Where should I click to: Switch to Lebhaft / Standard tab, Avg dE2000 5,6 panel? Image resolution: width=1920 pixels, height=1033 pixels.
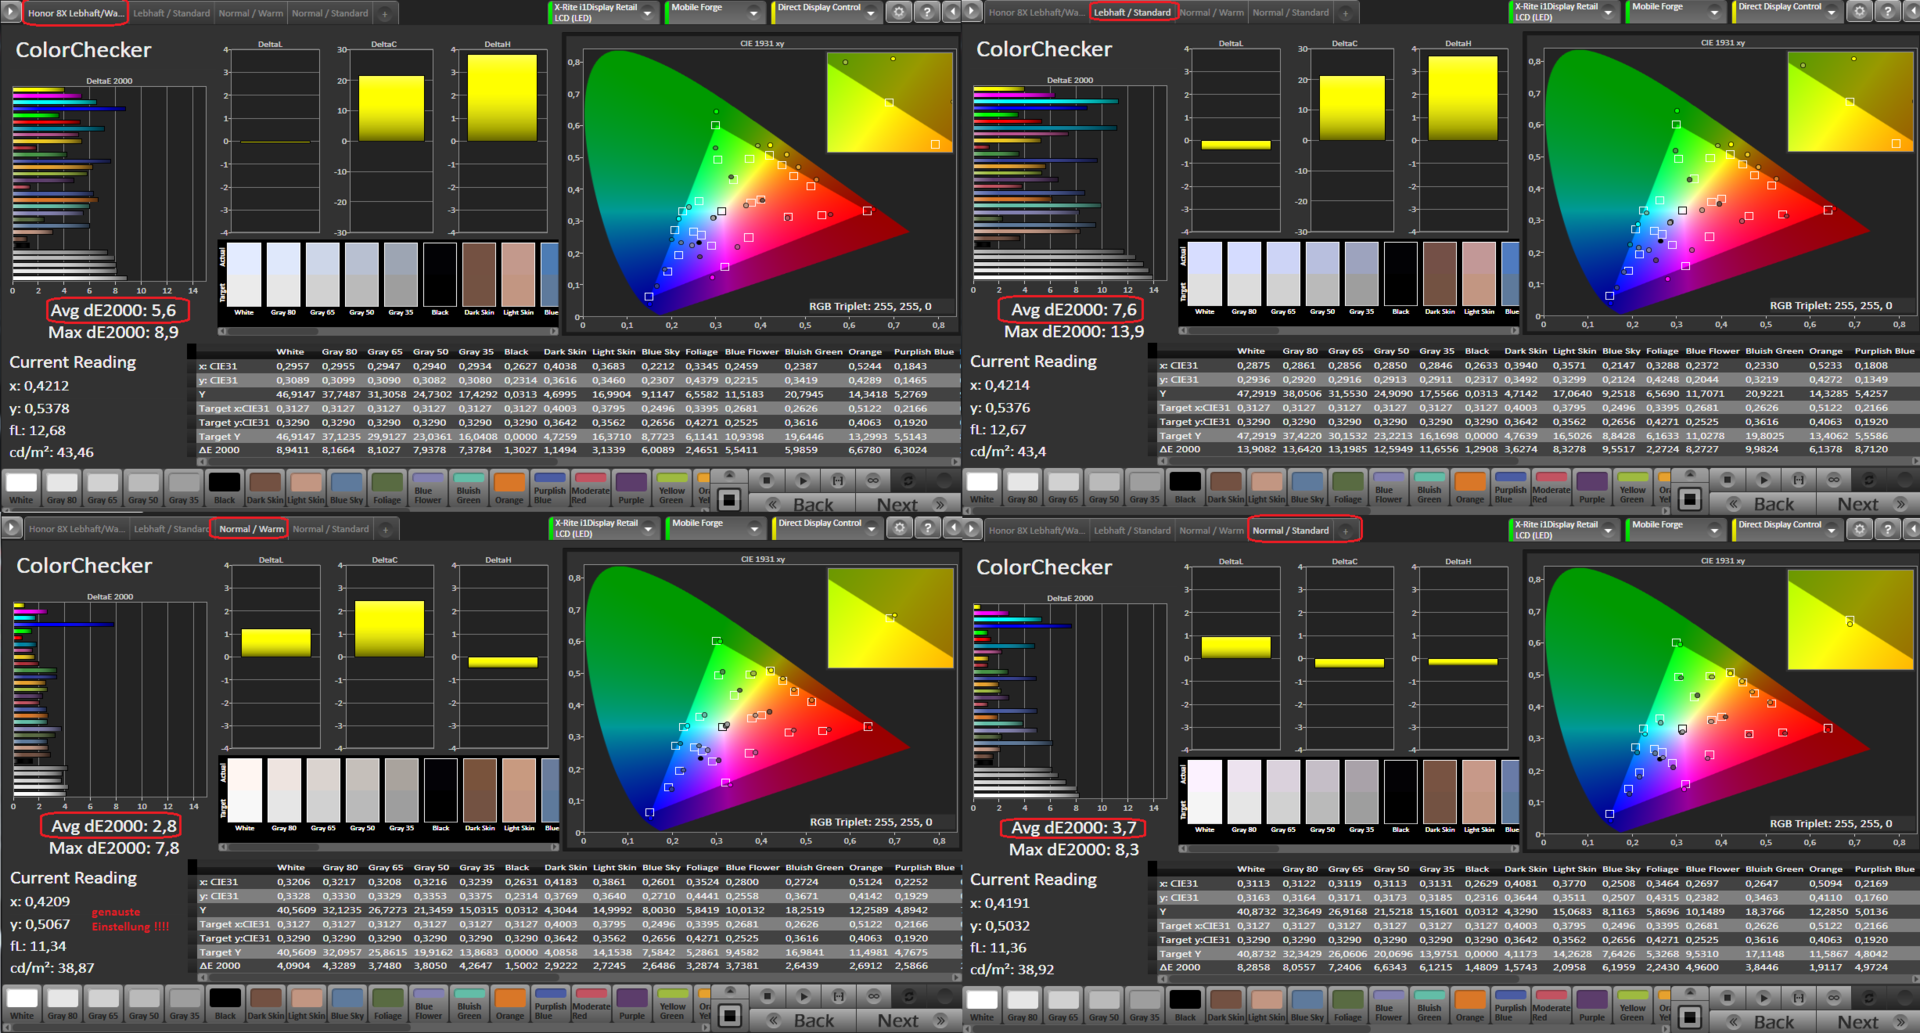(x=171, y=14)
